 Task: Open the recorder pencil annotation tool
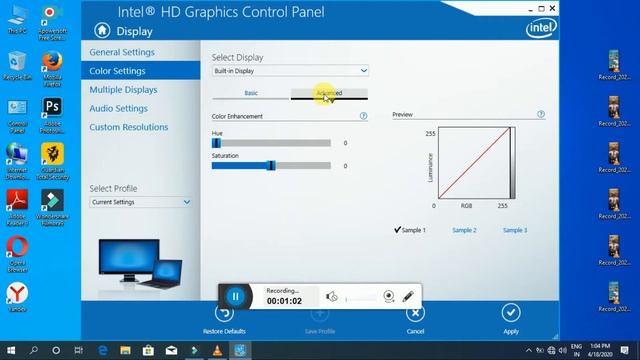click(408, 296)
